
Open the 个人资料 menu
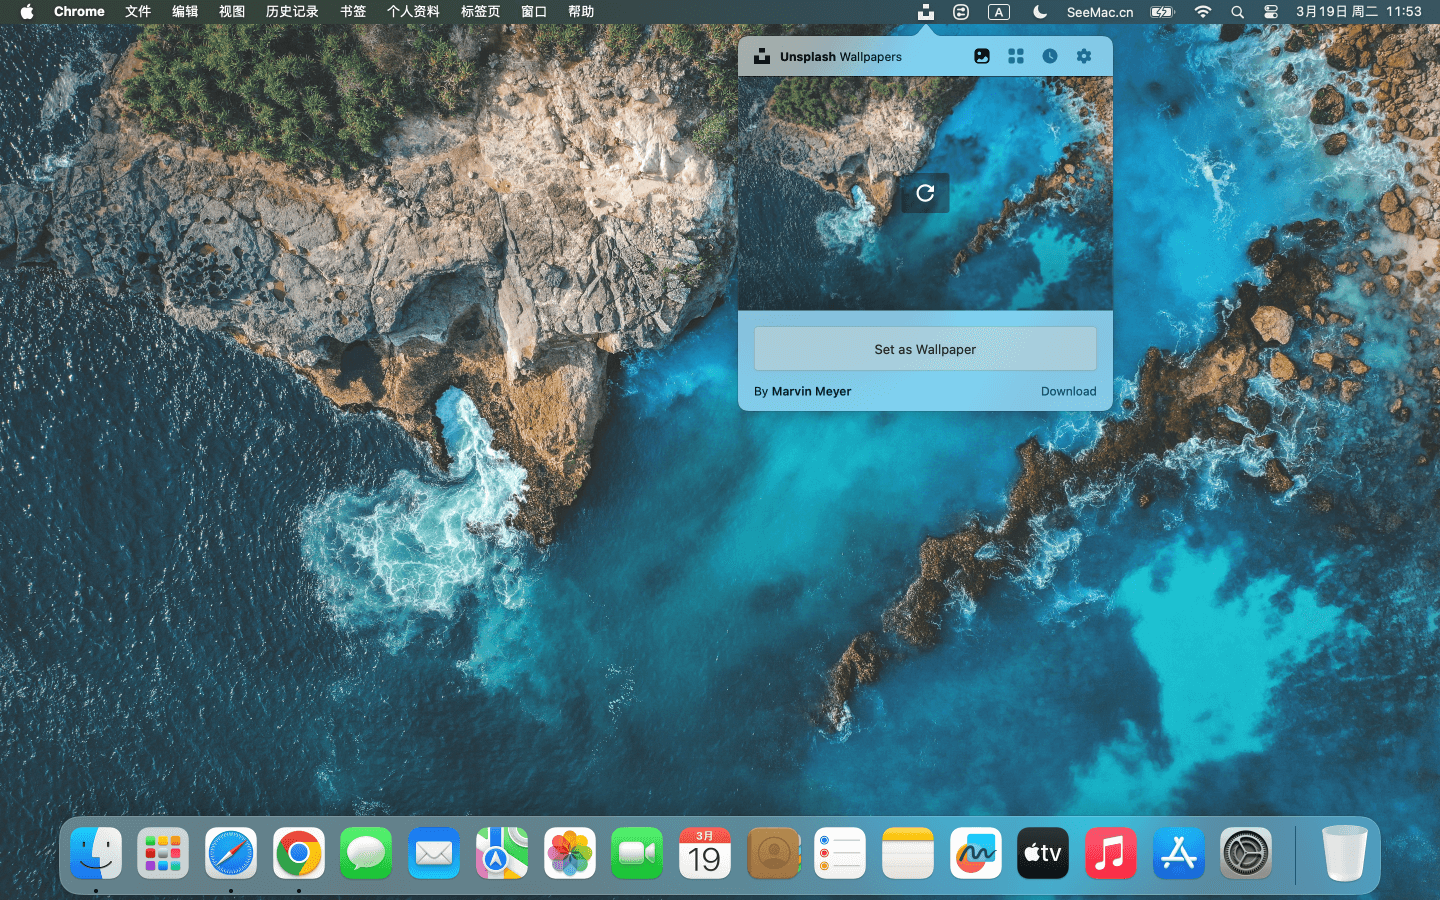pos(413,12)
